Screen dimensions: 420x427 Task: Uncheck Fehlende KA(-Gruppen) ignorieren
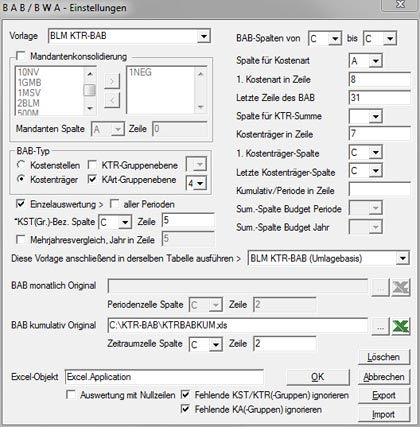point(185,409)
